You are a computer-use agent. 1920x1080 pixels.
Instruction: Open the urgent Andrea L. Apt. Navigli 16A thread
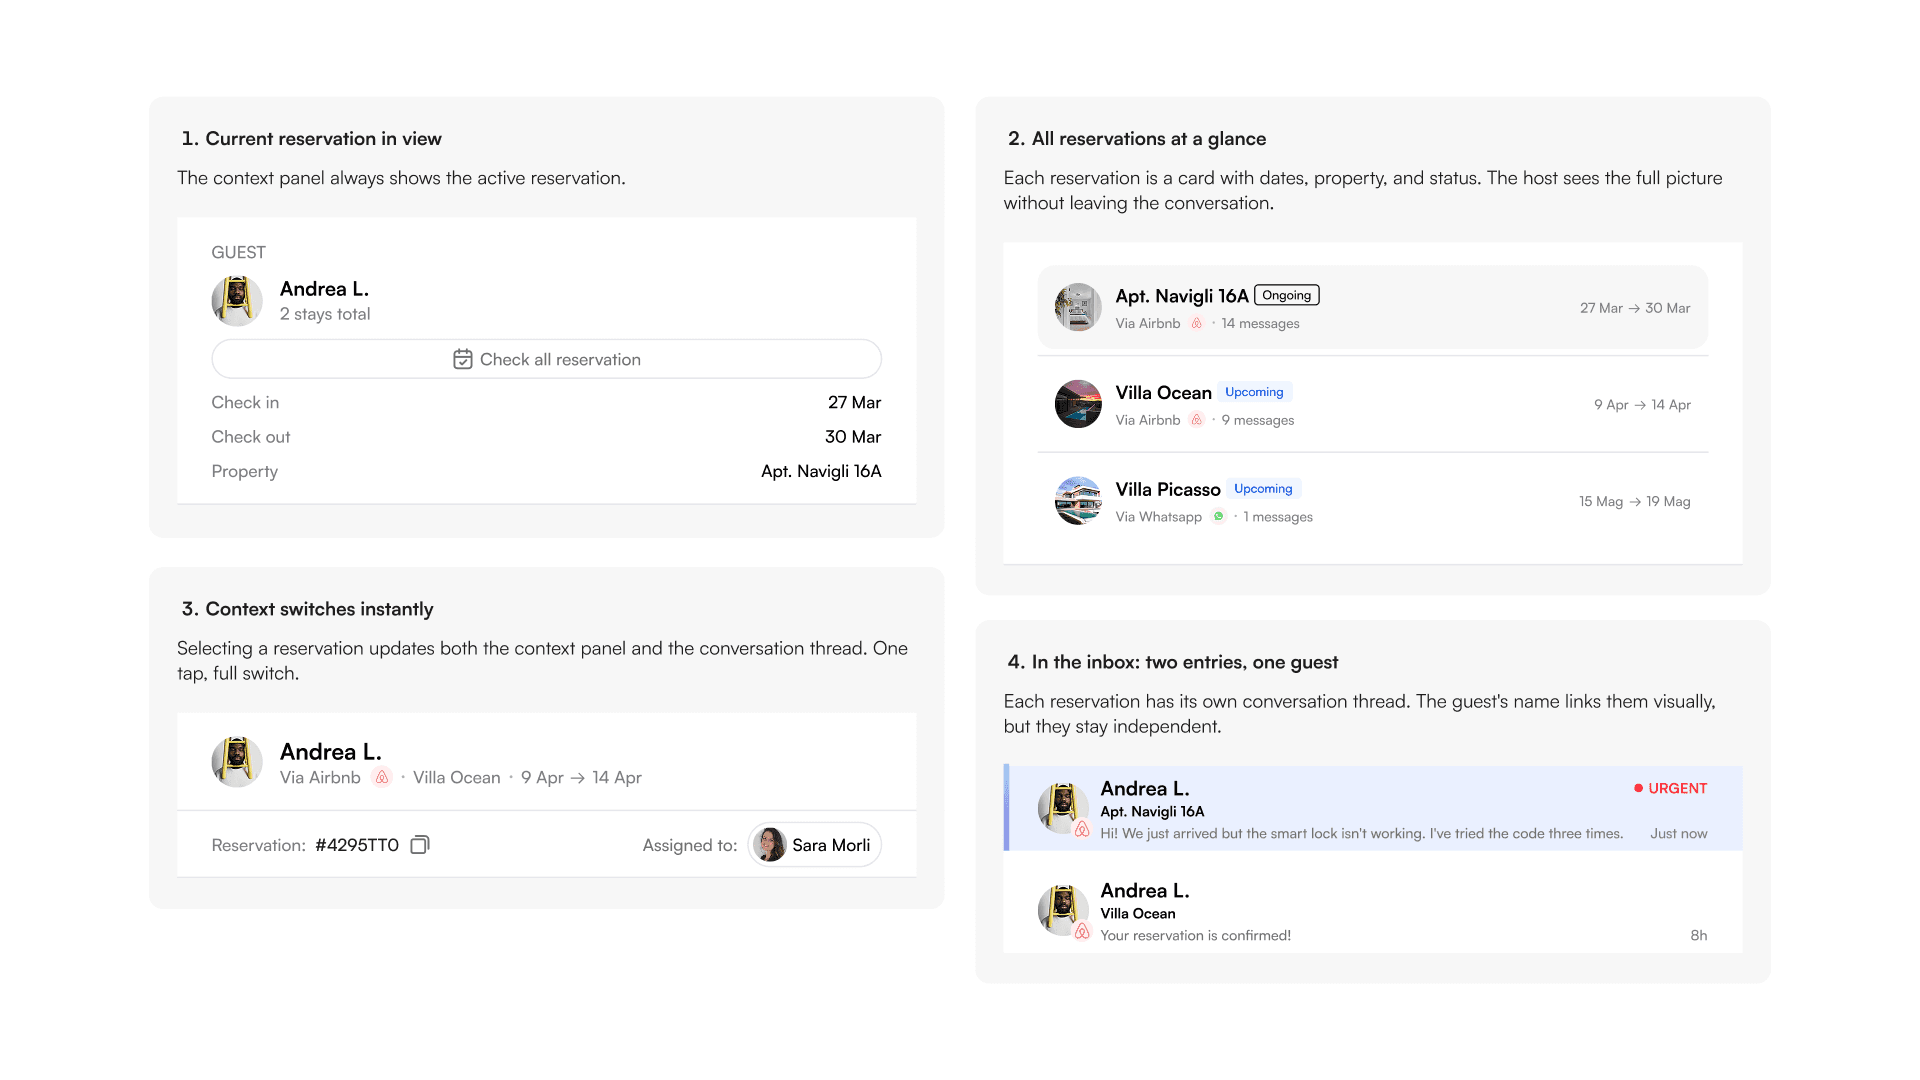1372,808
